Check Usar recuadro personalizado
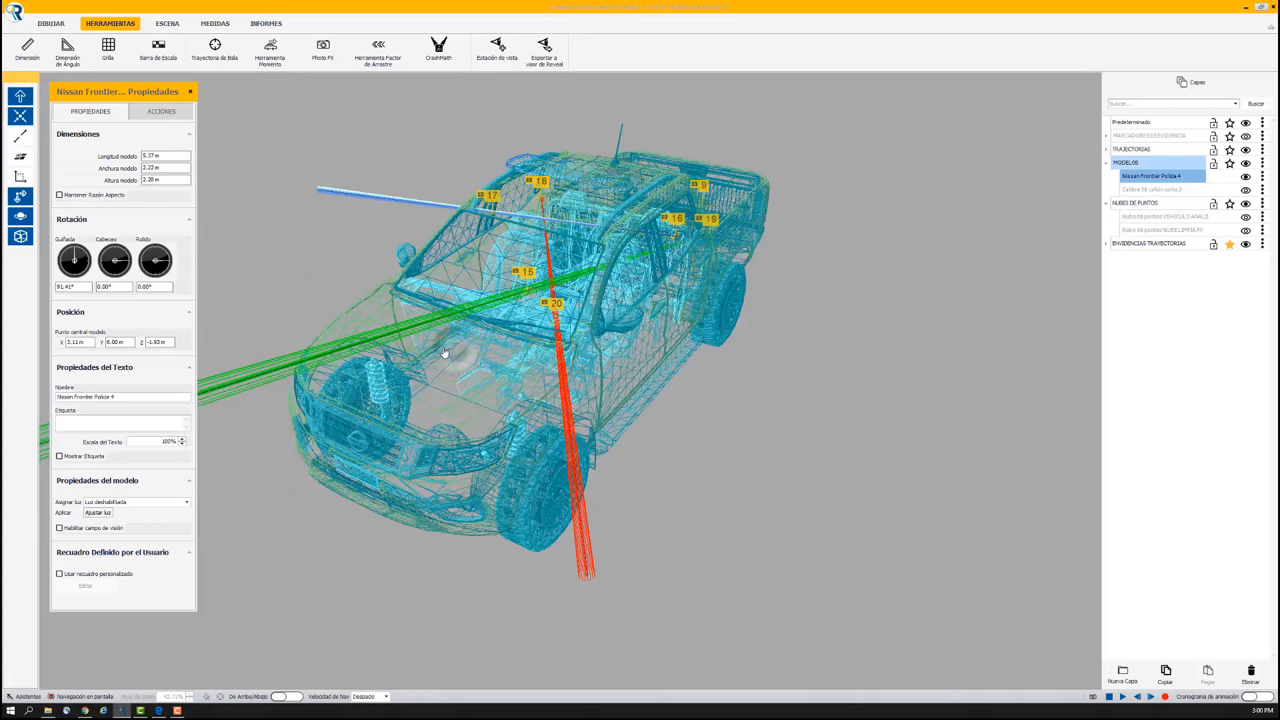Image resolution: width=1280 pixels, height=720 pixels. click(x=59, y=574)
